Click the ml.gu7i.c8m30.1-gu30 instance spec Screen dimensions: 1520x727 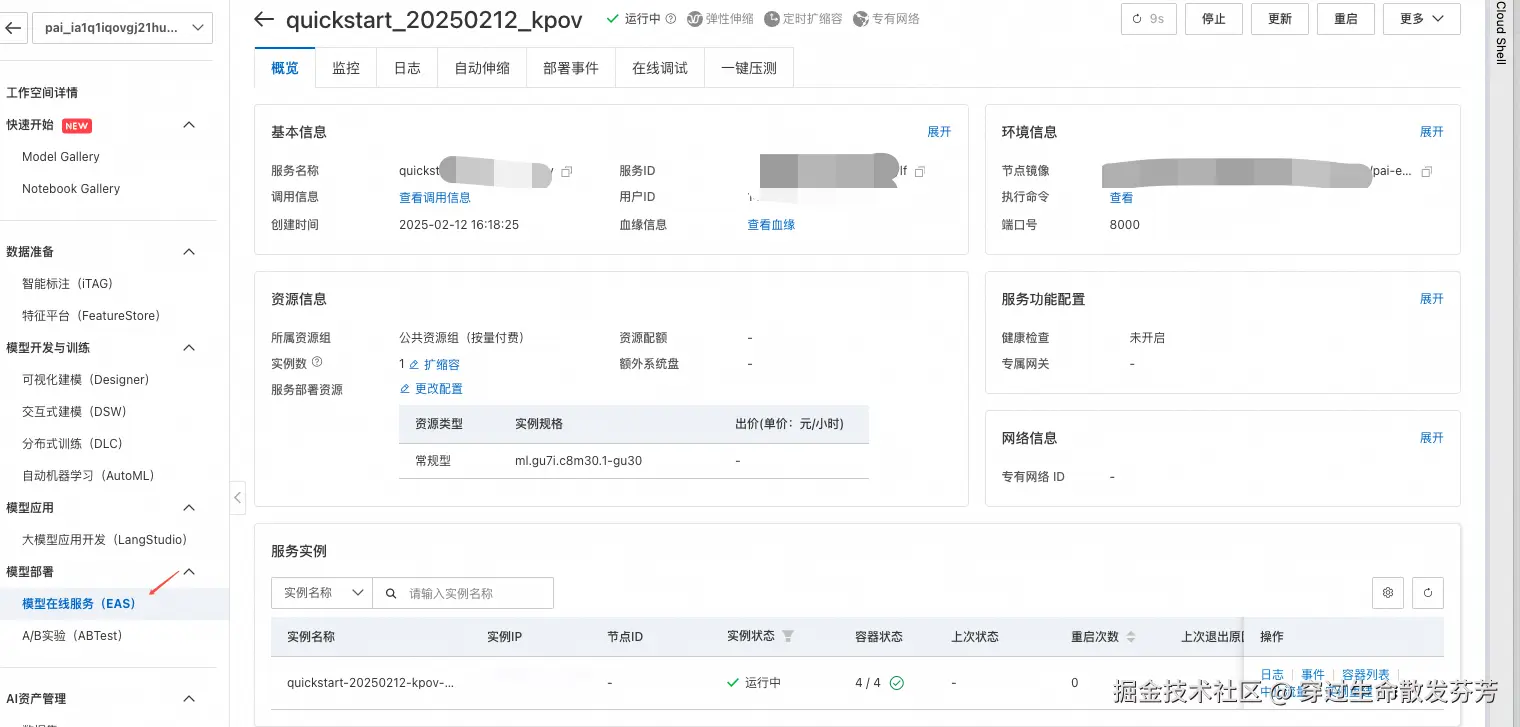click(x=578, y=461)
